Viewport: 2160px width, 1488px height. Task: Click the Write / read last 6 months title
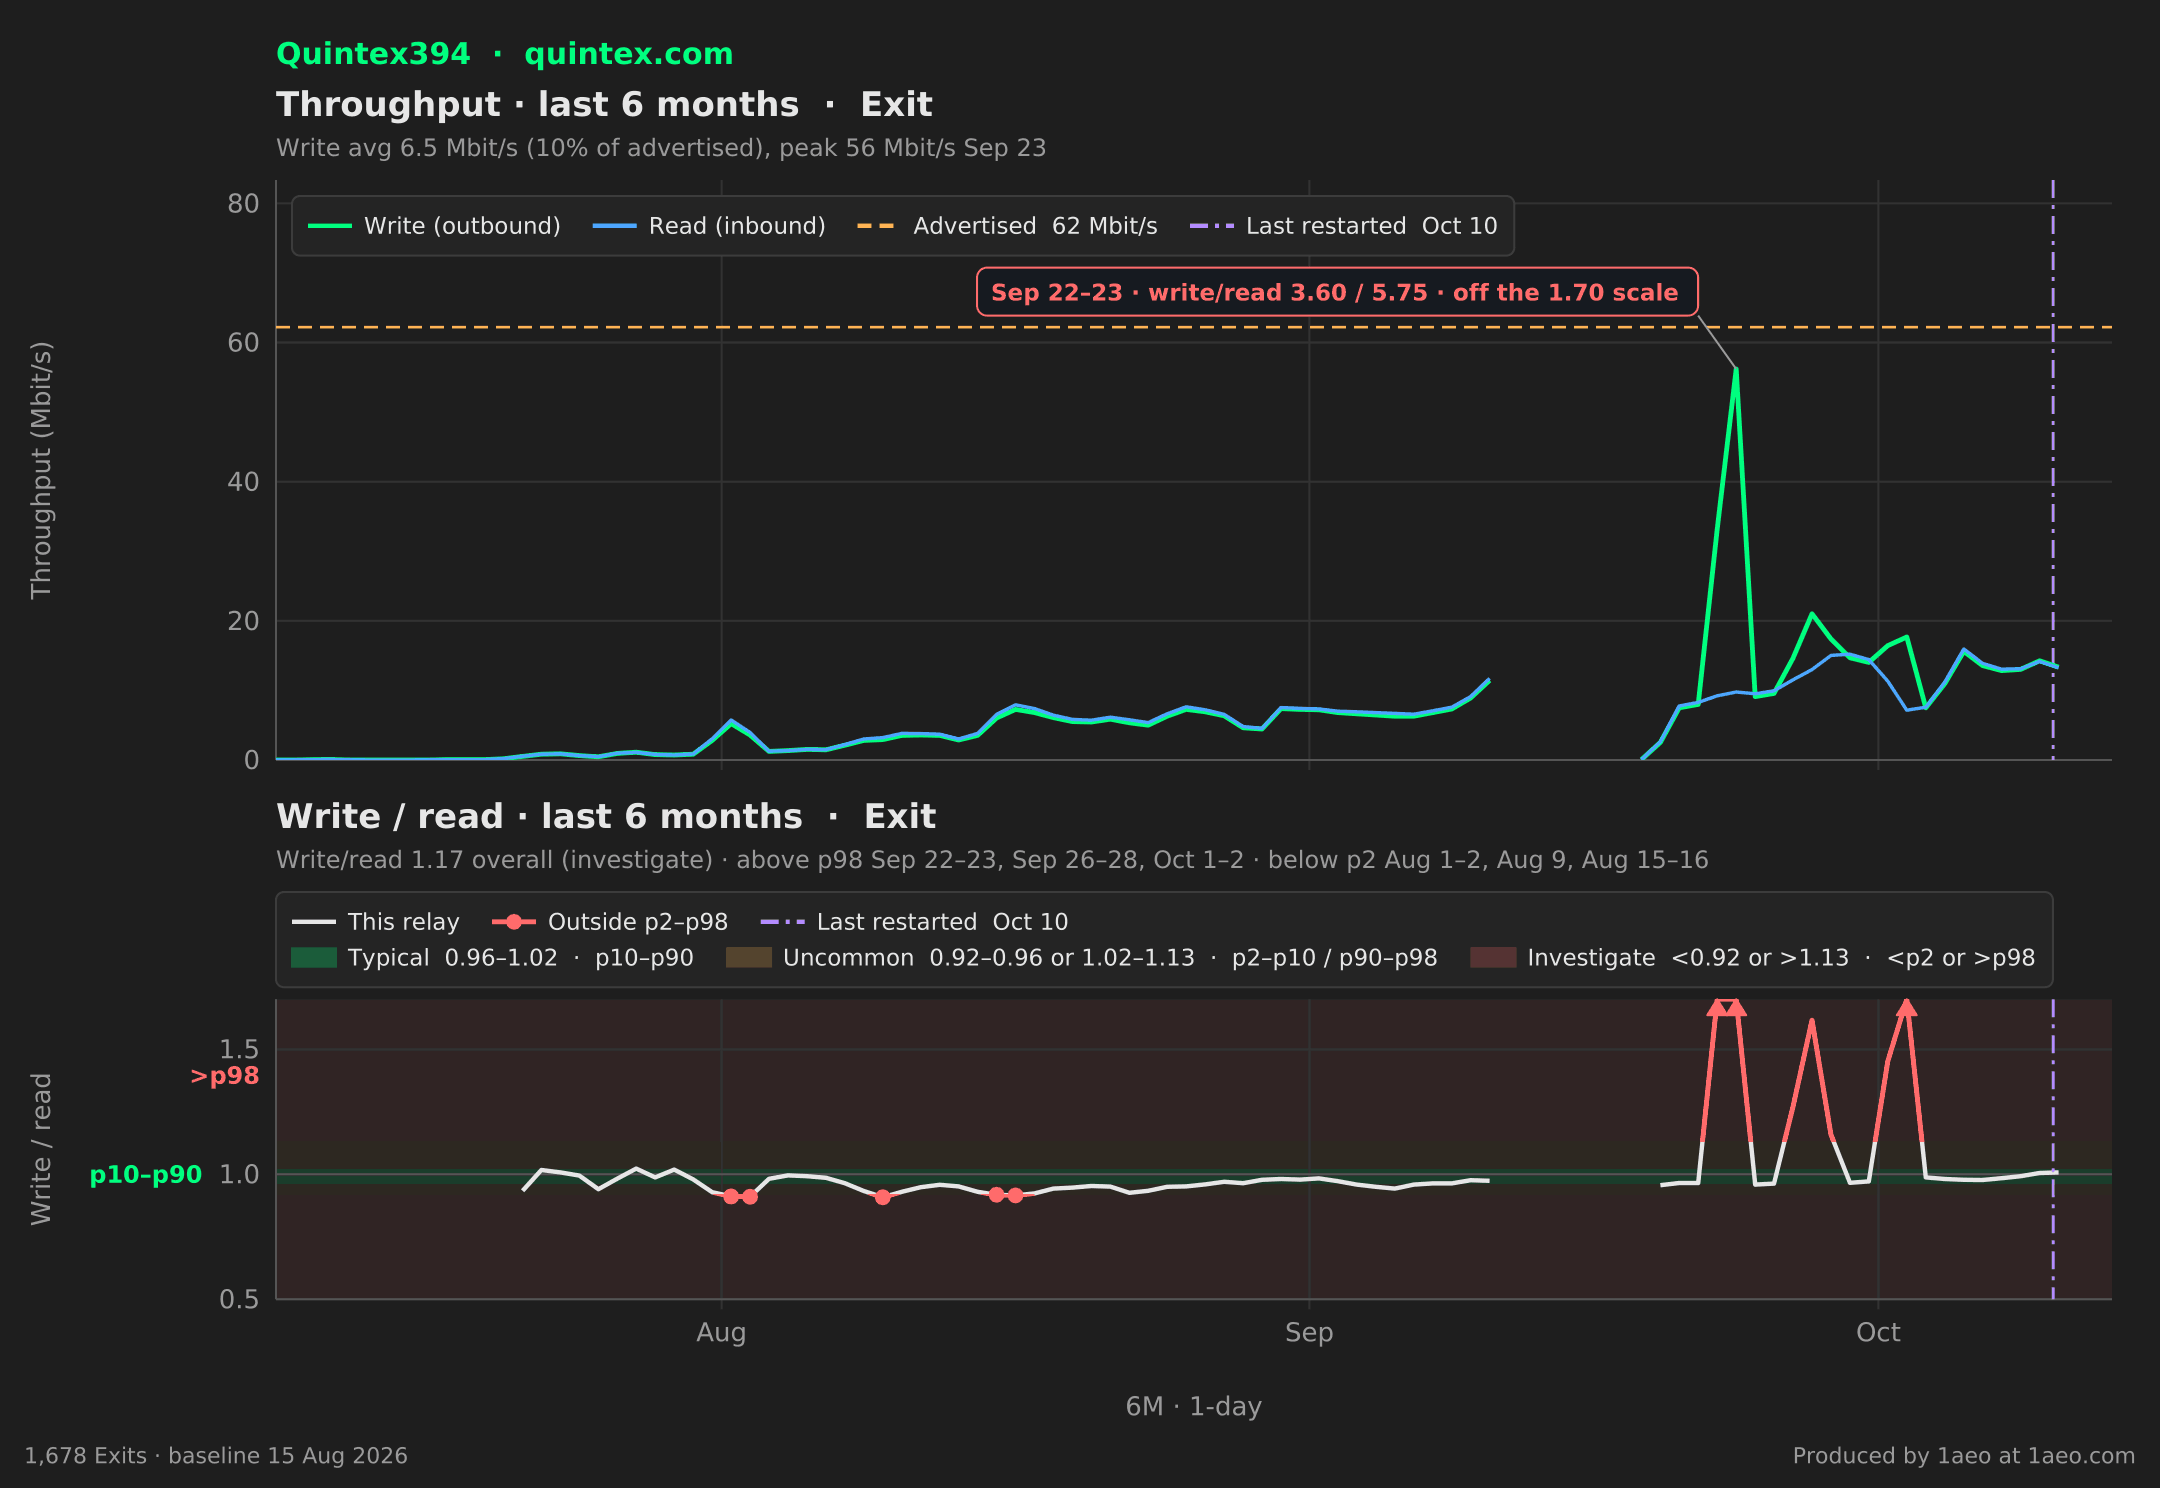(606, 816)
